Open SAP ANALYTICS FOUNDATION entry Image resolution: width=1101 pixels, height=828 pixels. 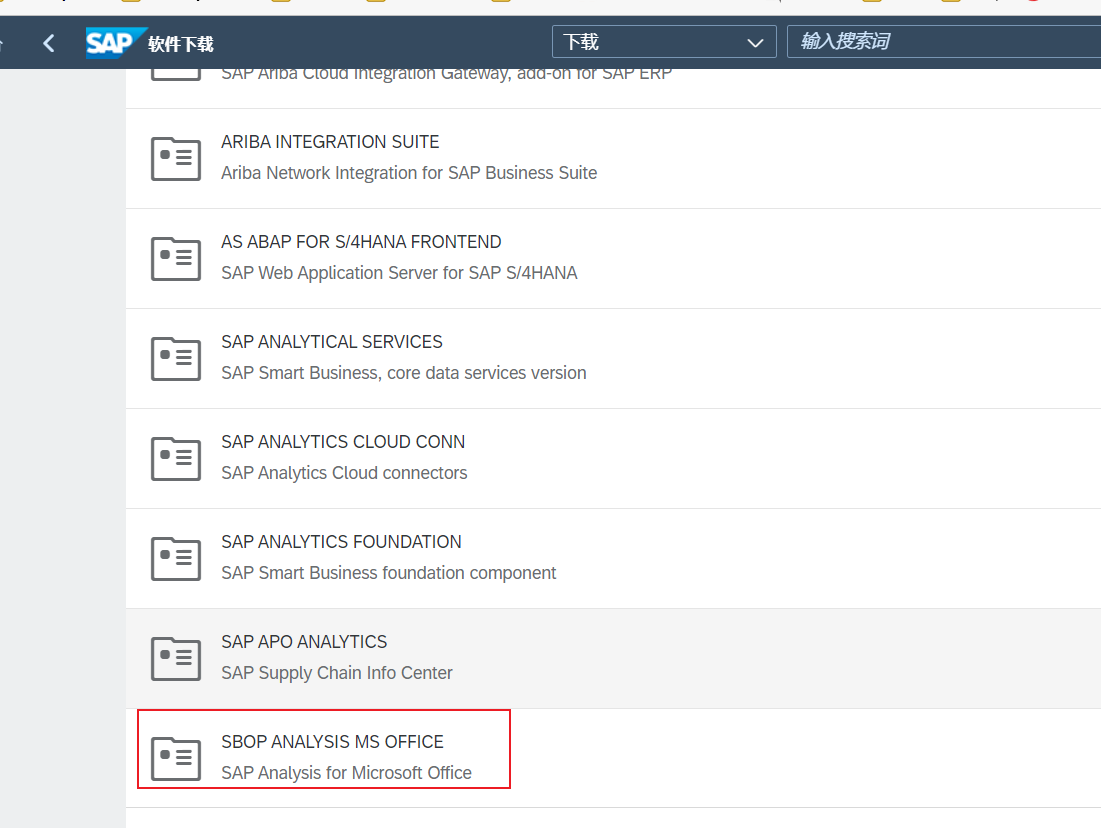341,542
